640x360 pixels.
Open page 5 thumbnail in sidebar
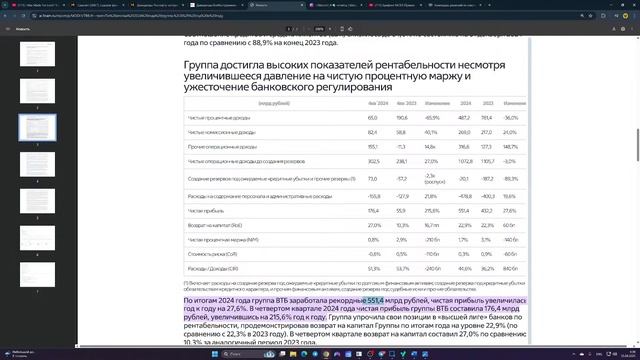(x=37, y=201)
